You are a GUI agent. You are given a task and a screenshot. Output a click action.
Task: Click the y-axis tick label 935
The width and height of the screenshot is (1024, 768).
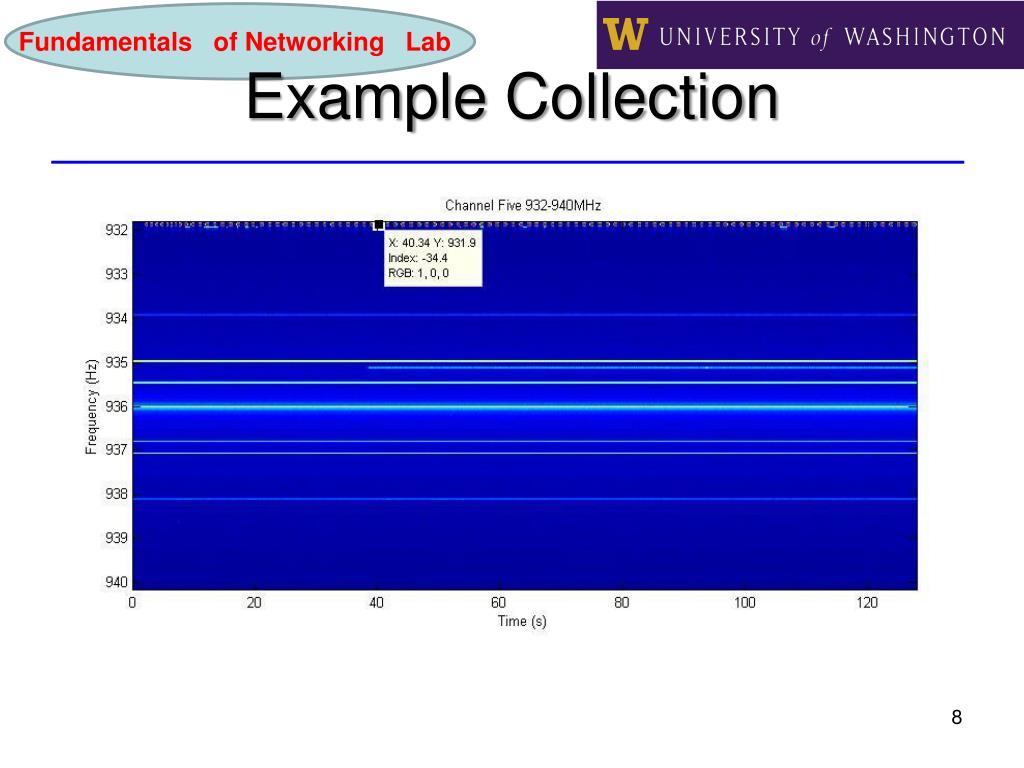(116, 362)
